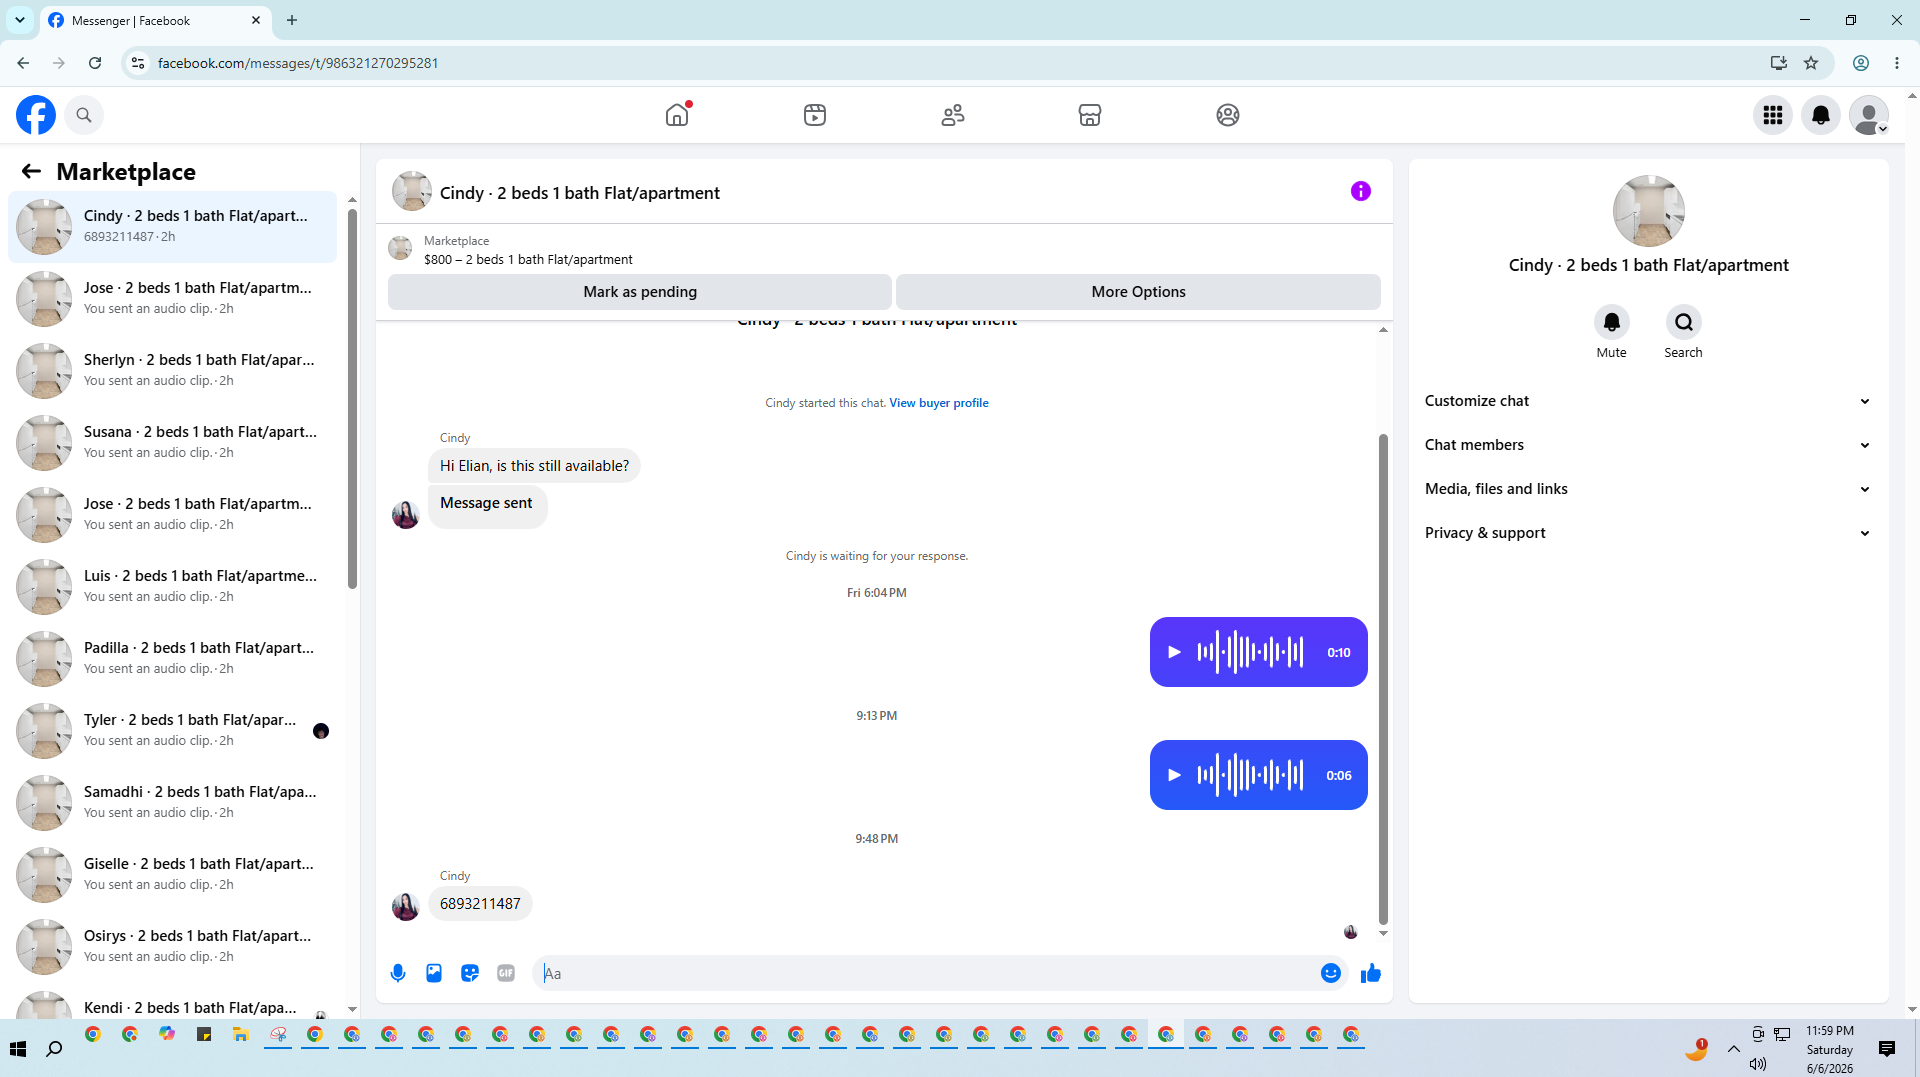Expand the Privacy & support section
Image resolution: width=1920 pixels, height=1077 pixels.
tap(1649, 533)
